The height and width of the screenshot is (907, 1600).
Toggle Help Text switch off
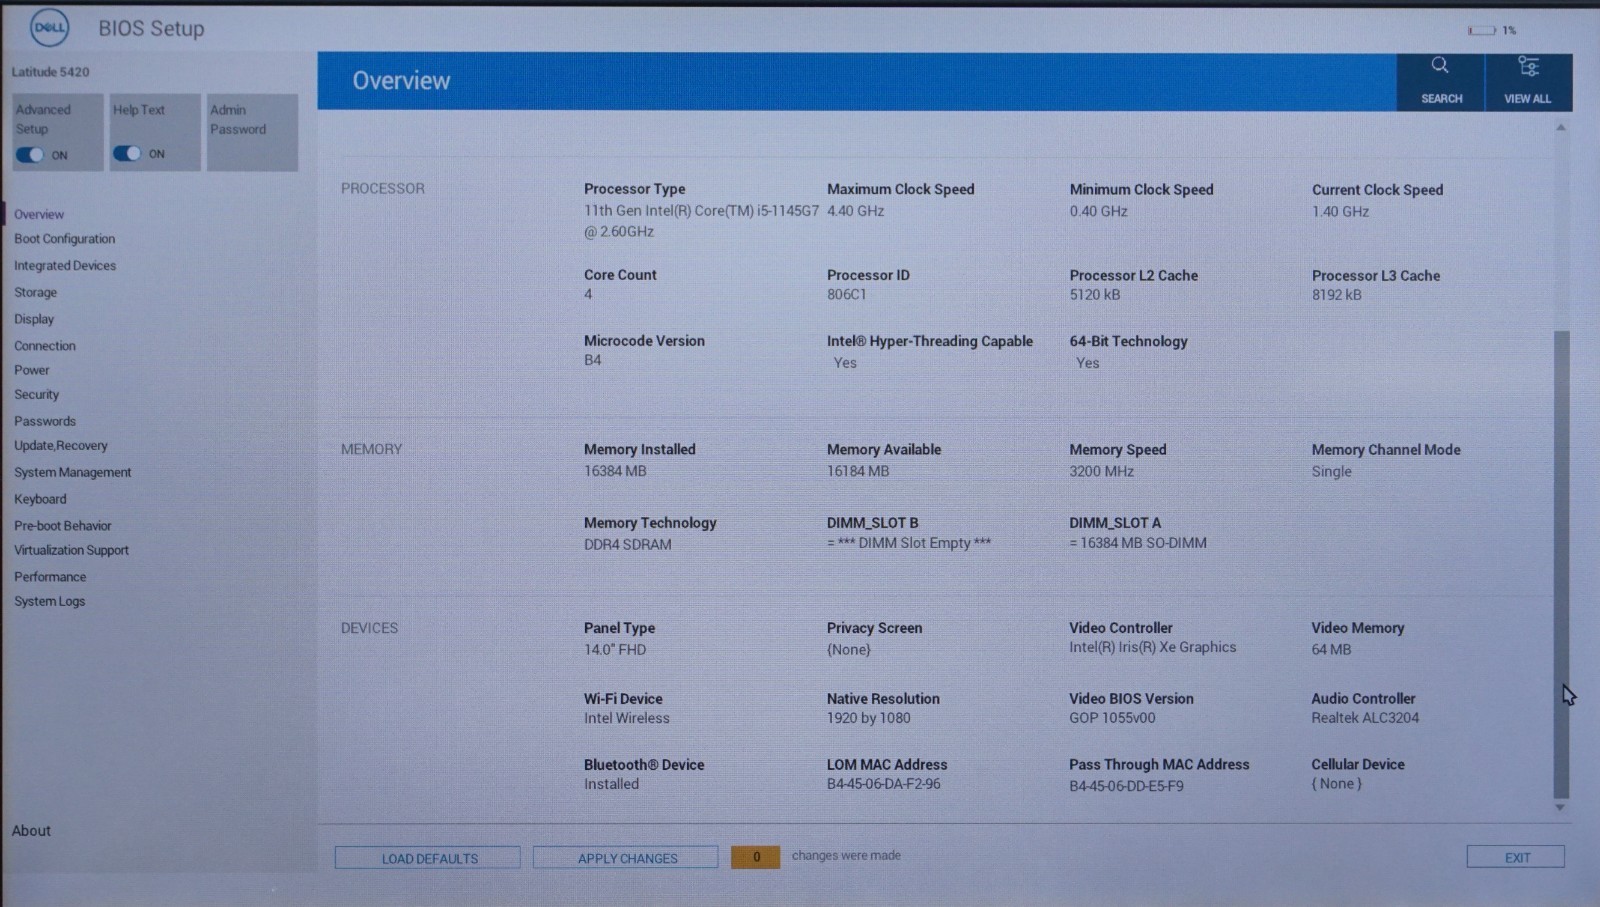127,154
